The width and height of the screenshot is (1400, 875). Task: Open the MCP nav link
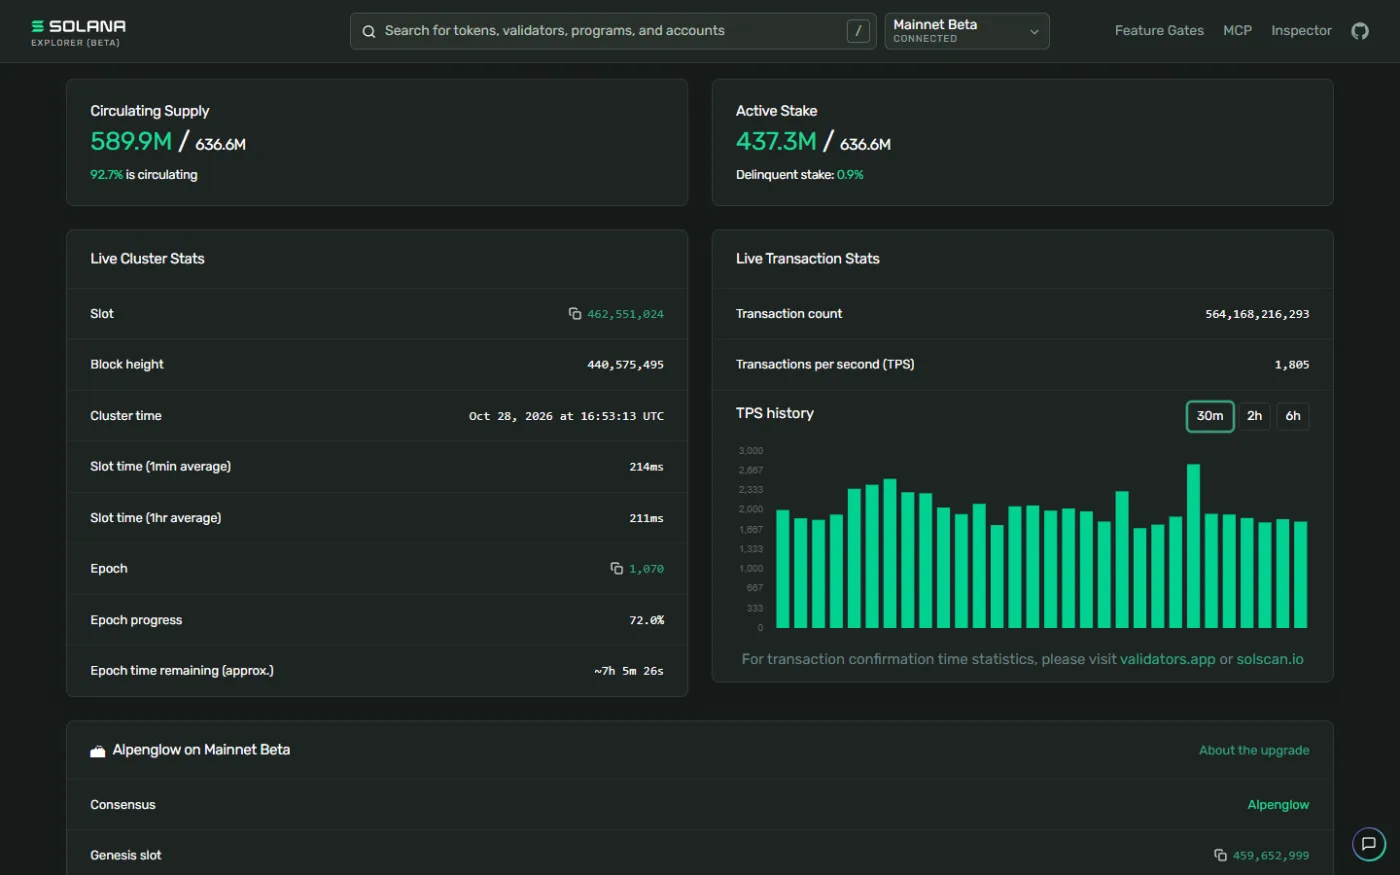point(1237,31)
